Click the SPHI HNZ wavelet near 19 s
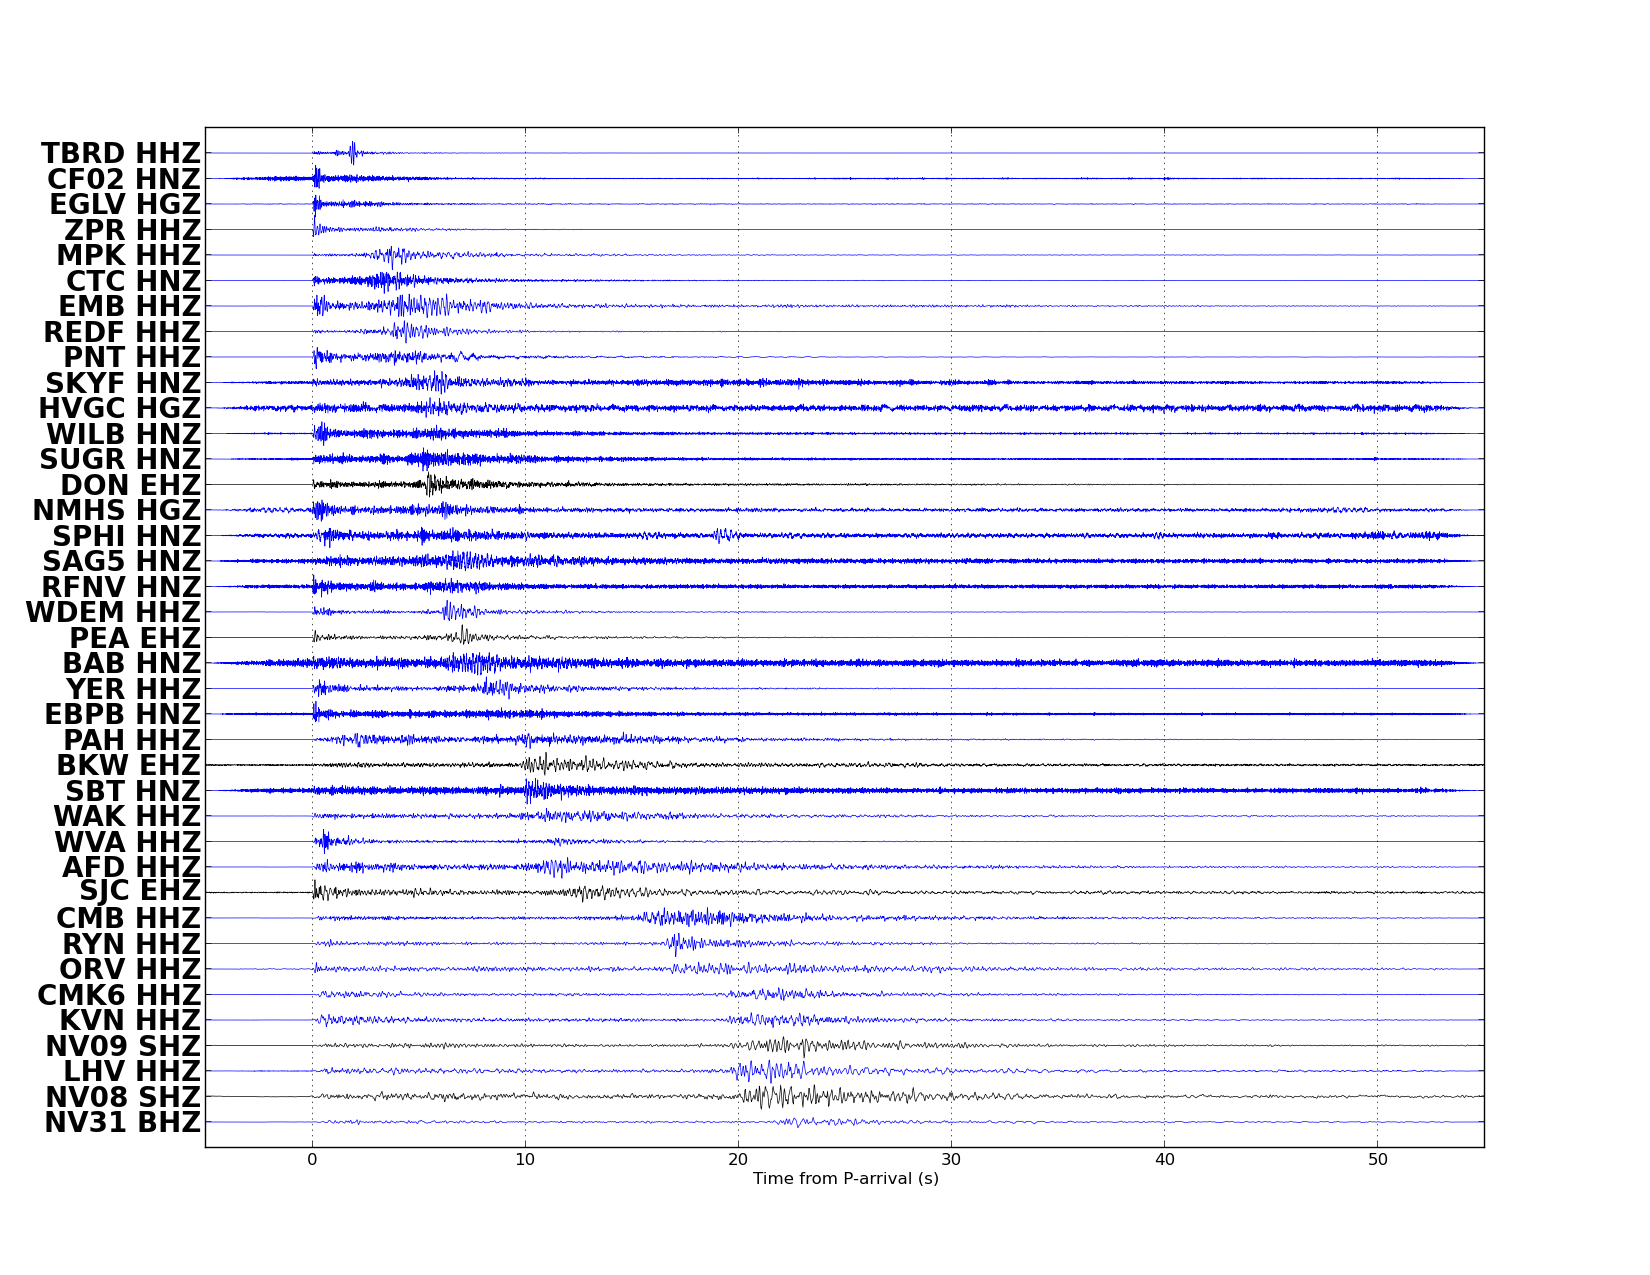Screen dimensions: 1650x1275 pos(724,536)
